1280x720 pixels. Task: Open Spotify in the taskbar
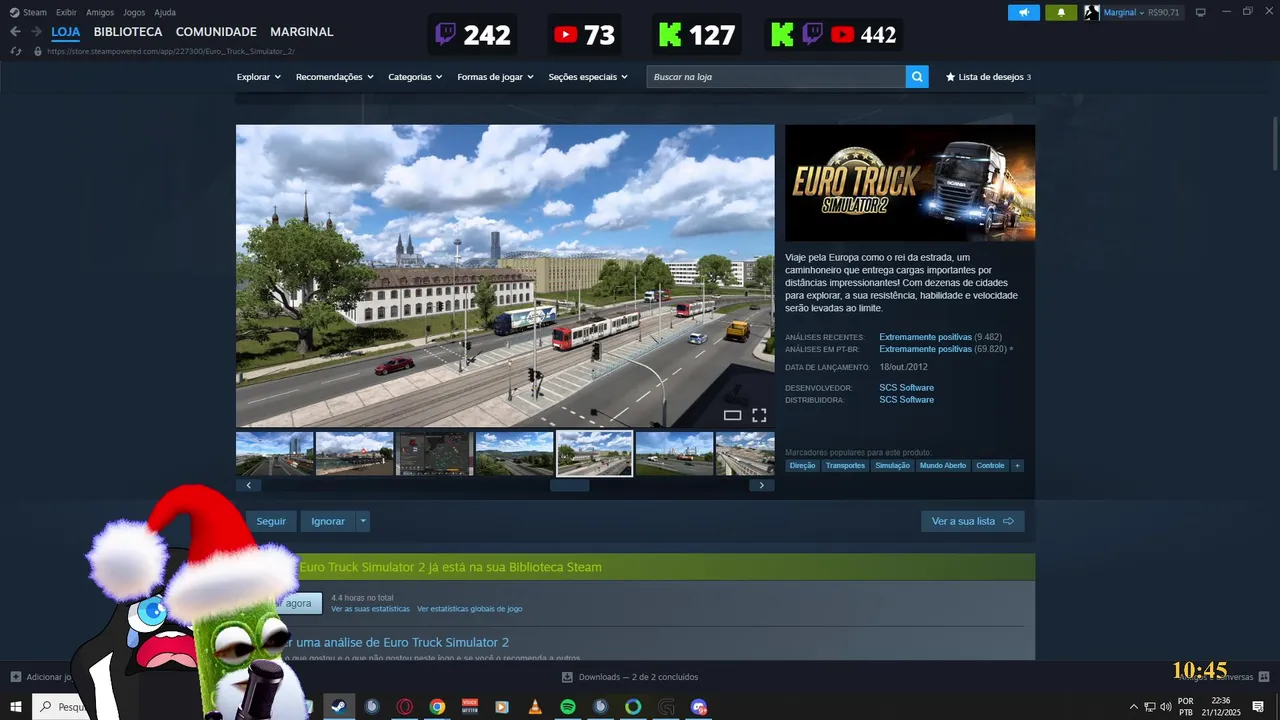click(x=568, y=707)
